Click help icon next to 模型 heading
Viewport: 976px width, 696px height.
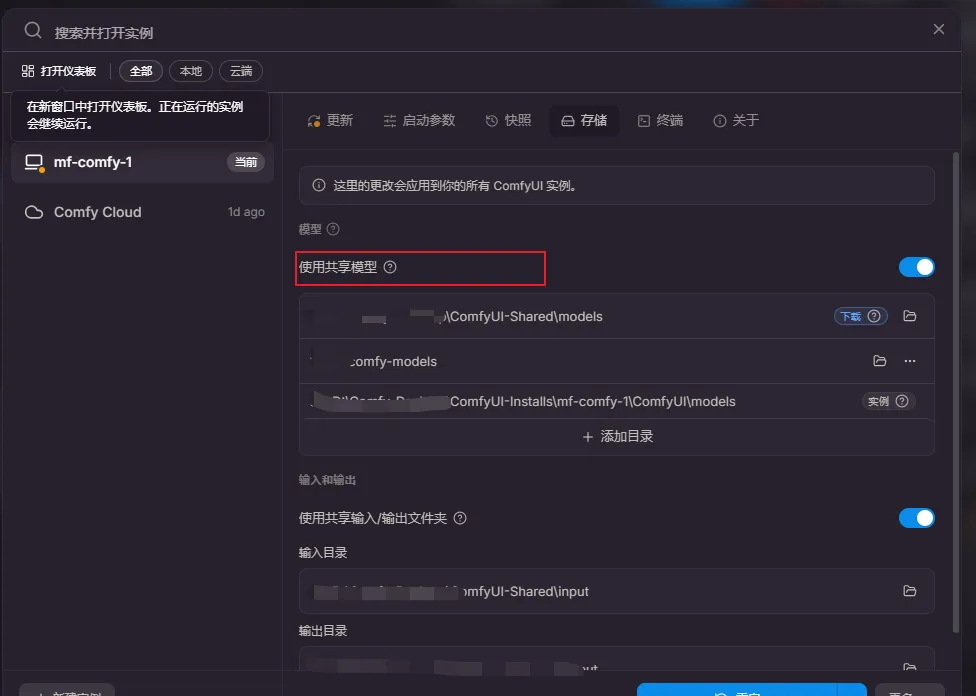[x=333, y=229]
